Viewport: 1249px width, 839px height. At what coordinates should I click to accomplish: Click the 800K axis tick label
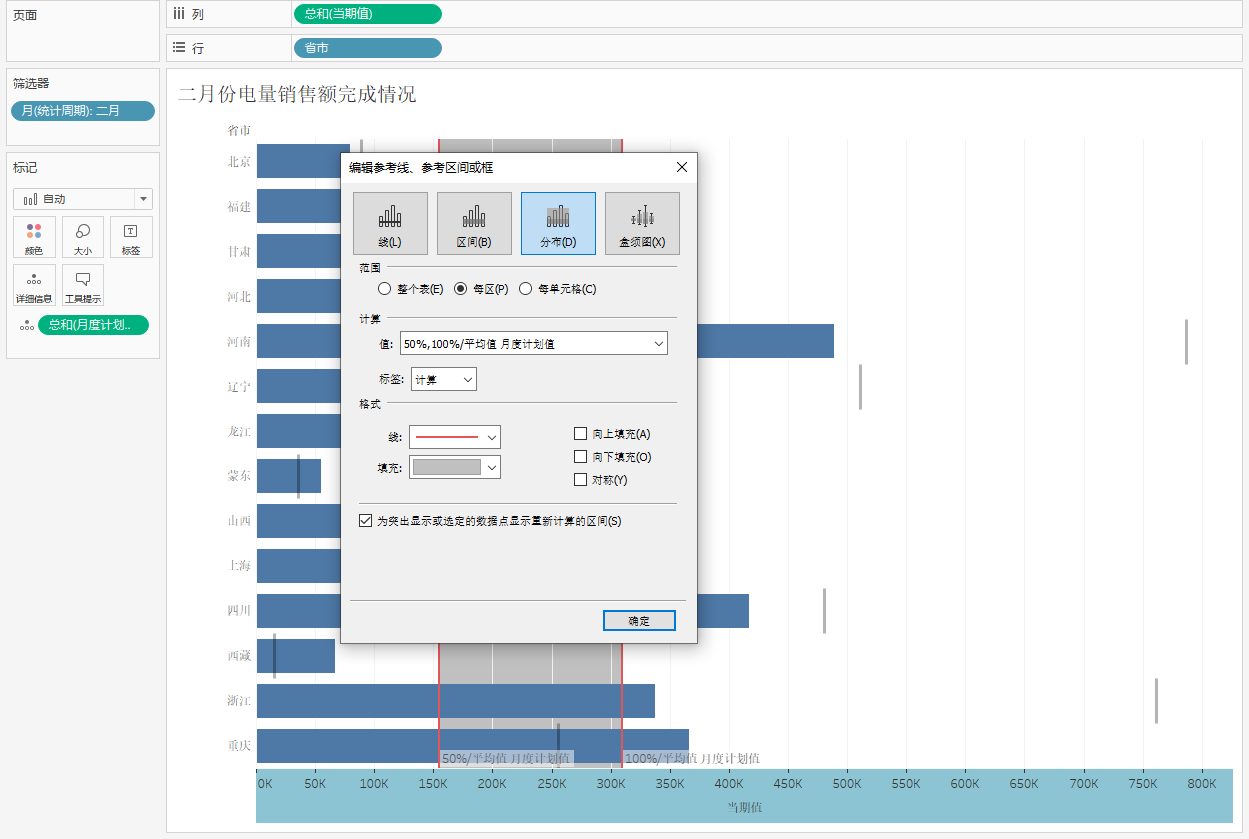coord(1201,784)
